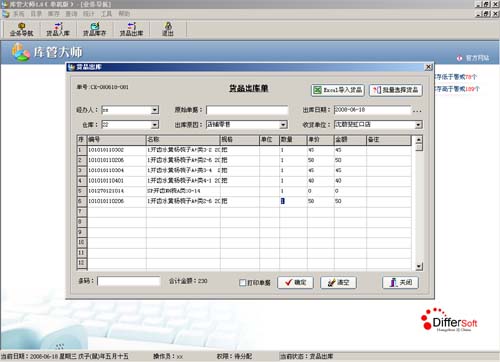Expand the 经办人 dropdown
This screenshot has width=500, height=362.
click(155, 110)
